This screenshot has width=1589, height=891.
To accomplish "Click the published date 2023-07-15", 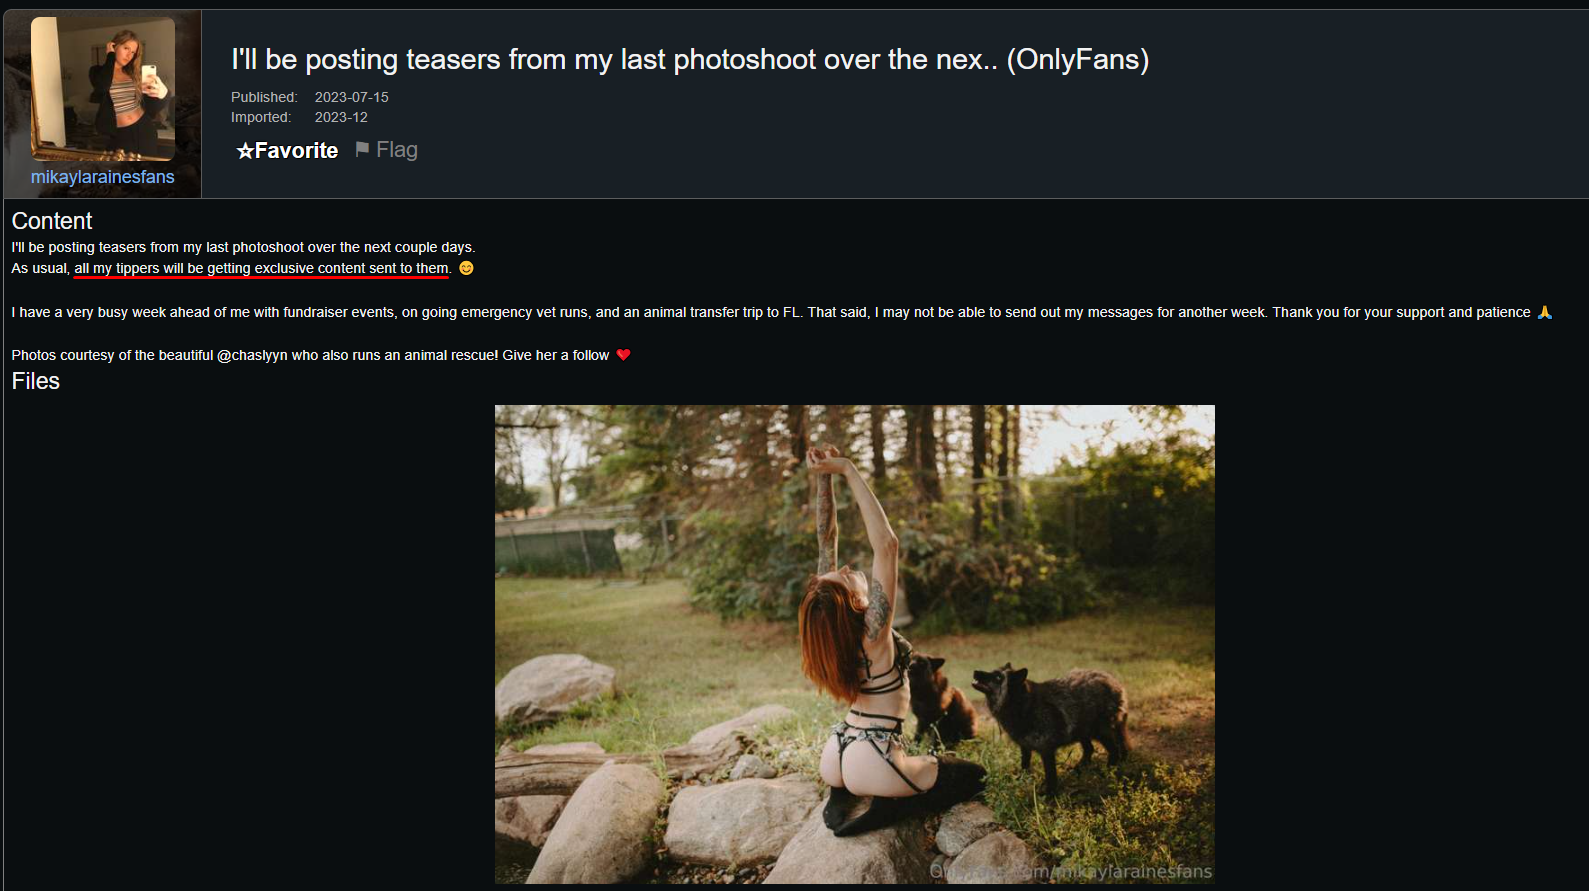I will [x=352, y=97].
